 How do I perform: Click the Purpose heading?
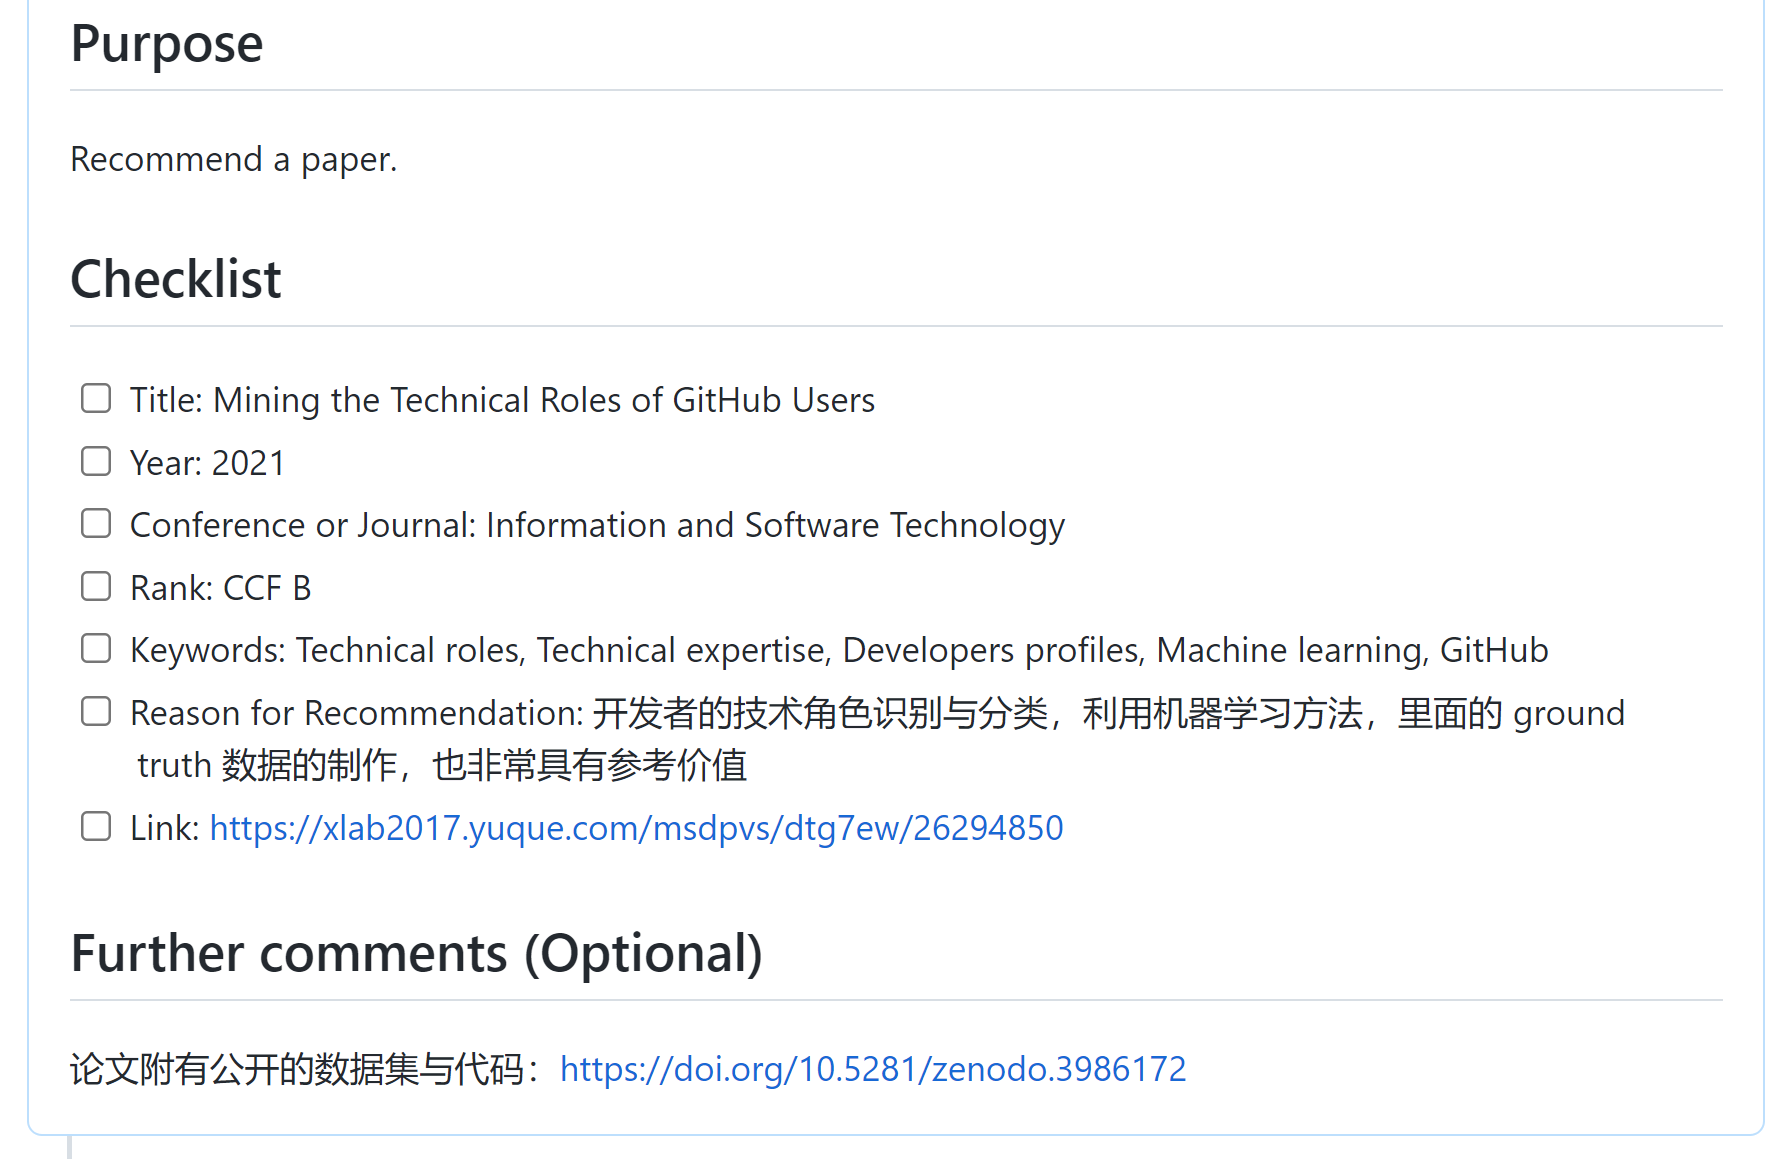(166, 44)
